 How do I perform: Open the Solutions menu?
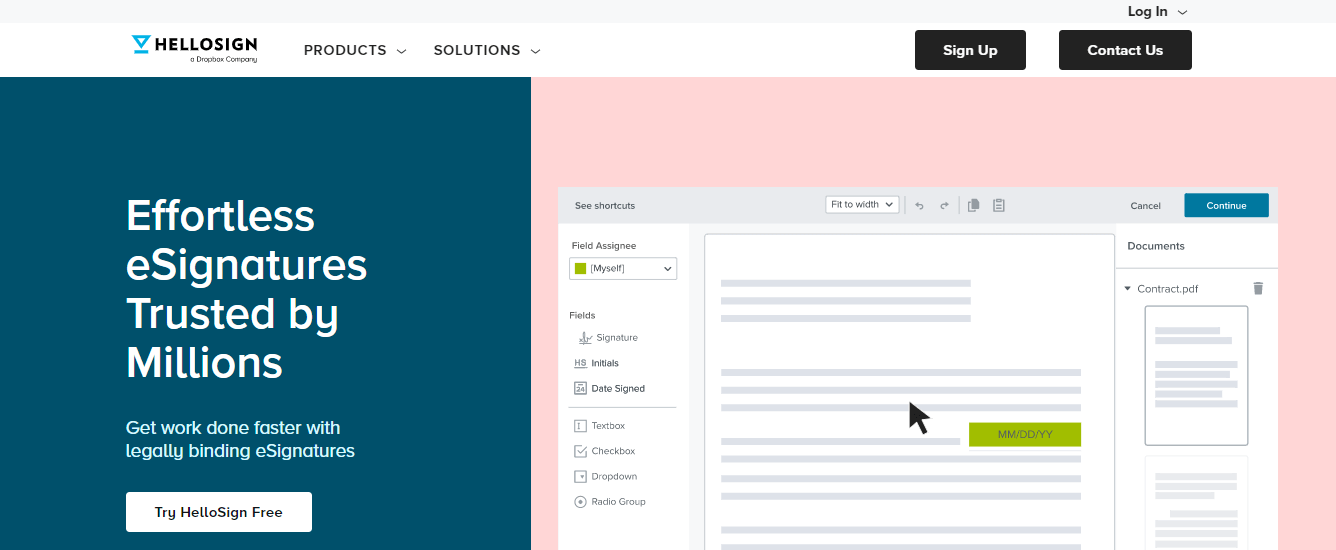487,50
